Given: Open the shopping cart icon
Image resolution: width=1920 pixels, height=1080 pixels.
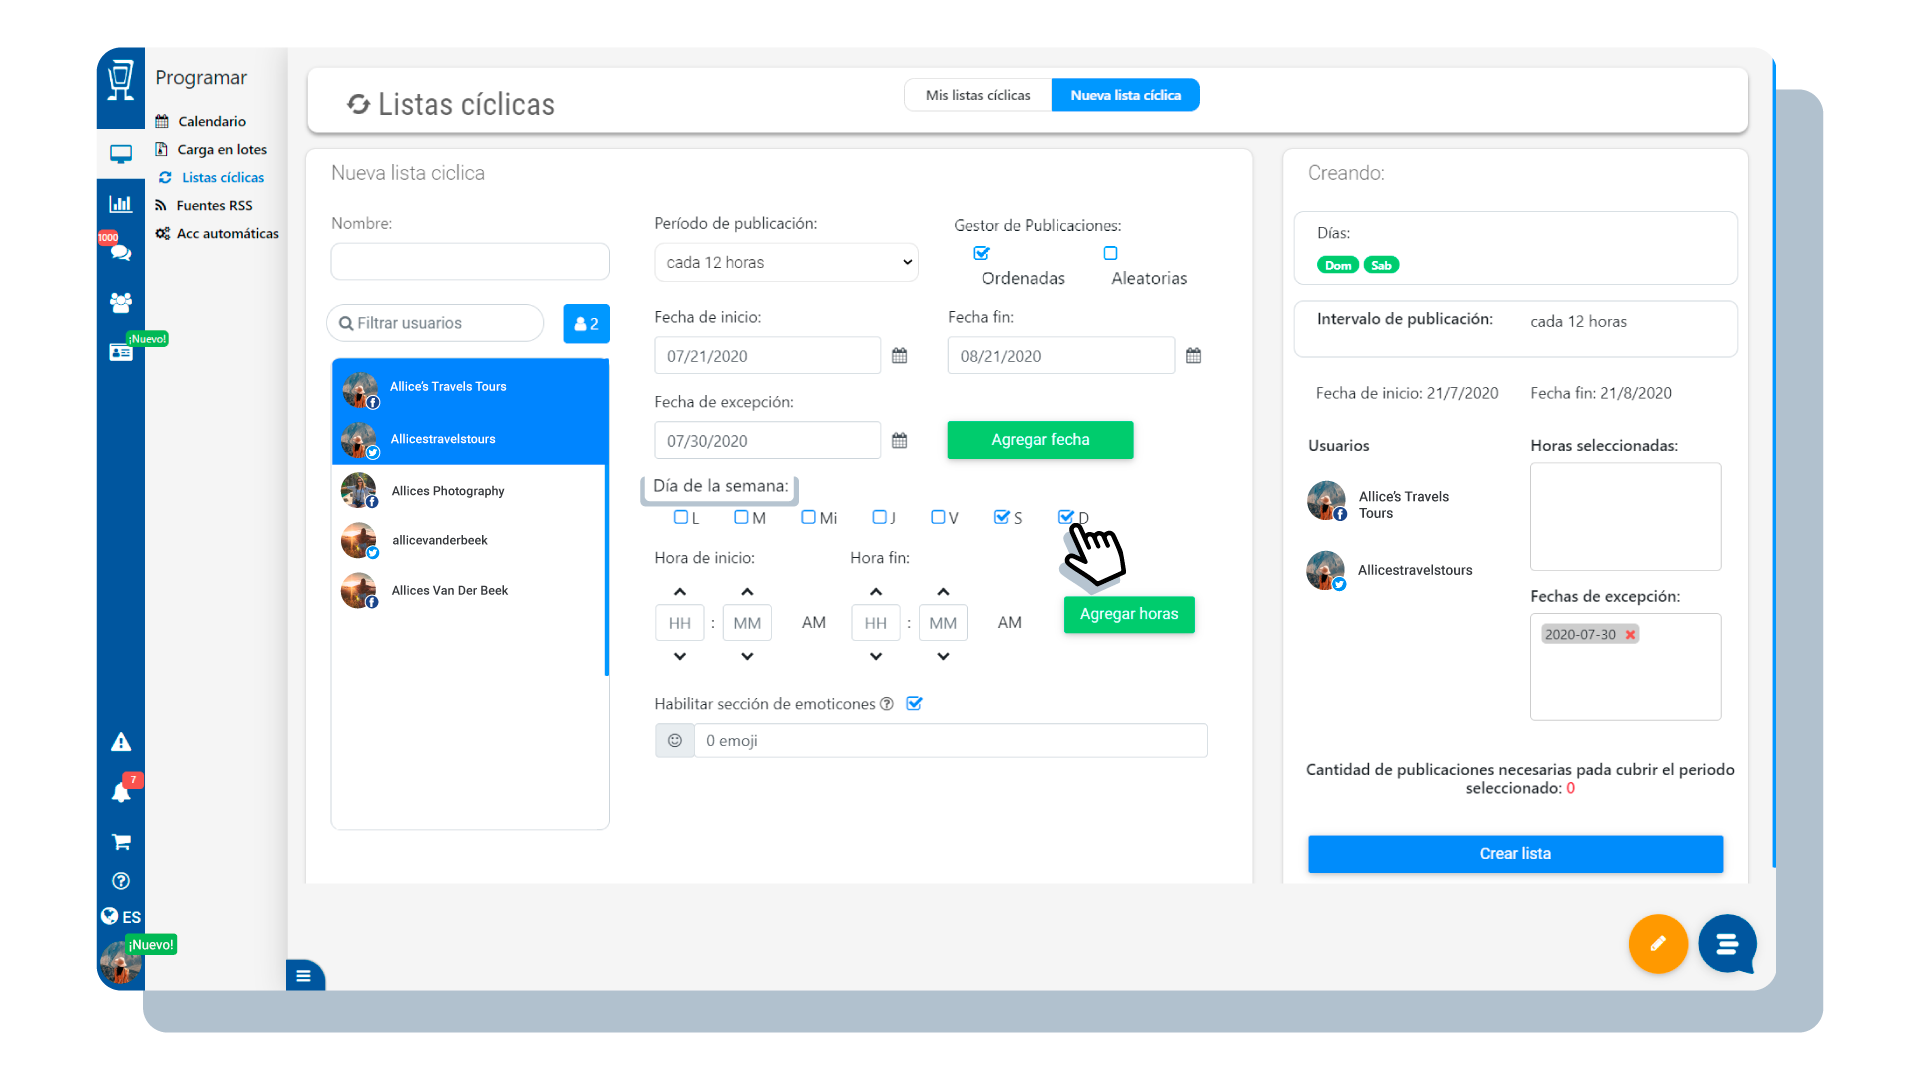Looking at the screenshot, I should tap(121, 842).
